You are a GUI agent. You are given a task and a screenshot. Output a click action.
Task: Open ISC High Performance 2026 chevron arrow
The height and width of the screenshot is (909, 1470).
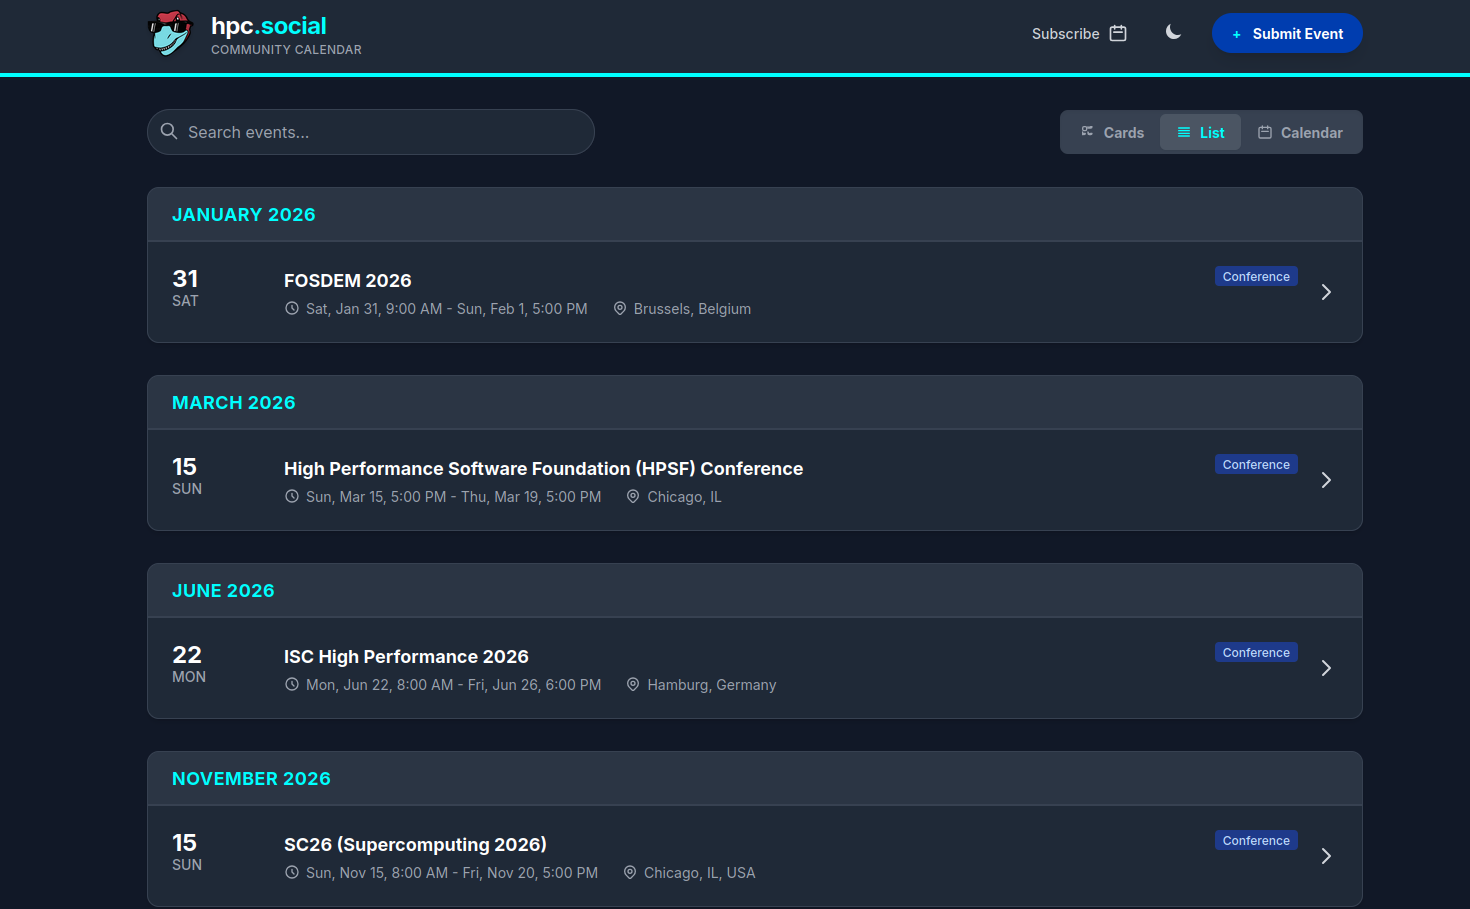tap(1326, 668)
